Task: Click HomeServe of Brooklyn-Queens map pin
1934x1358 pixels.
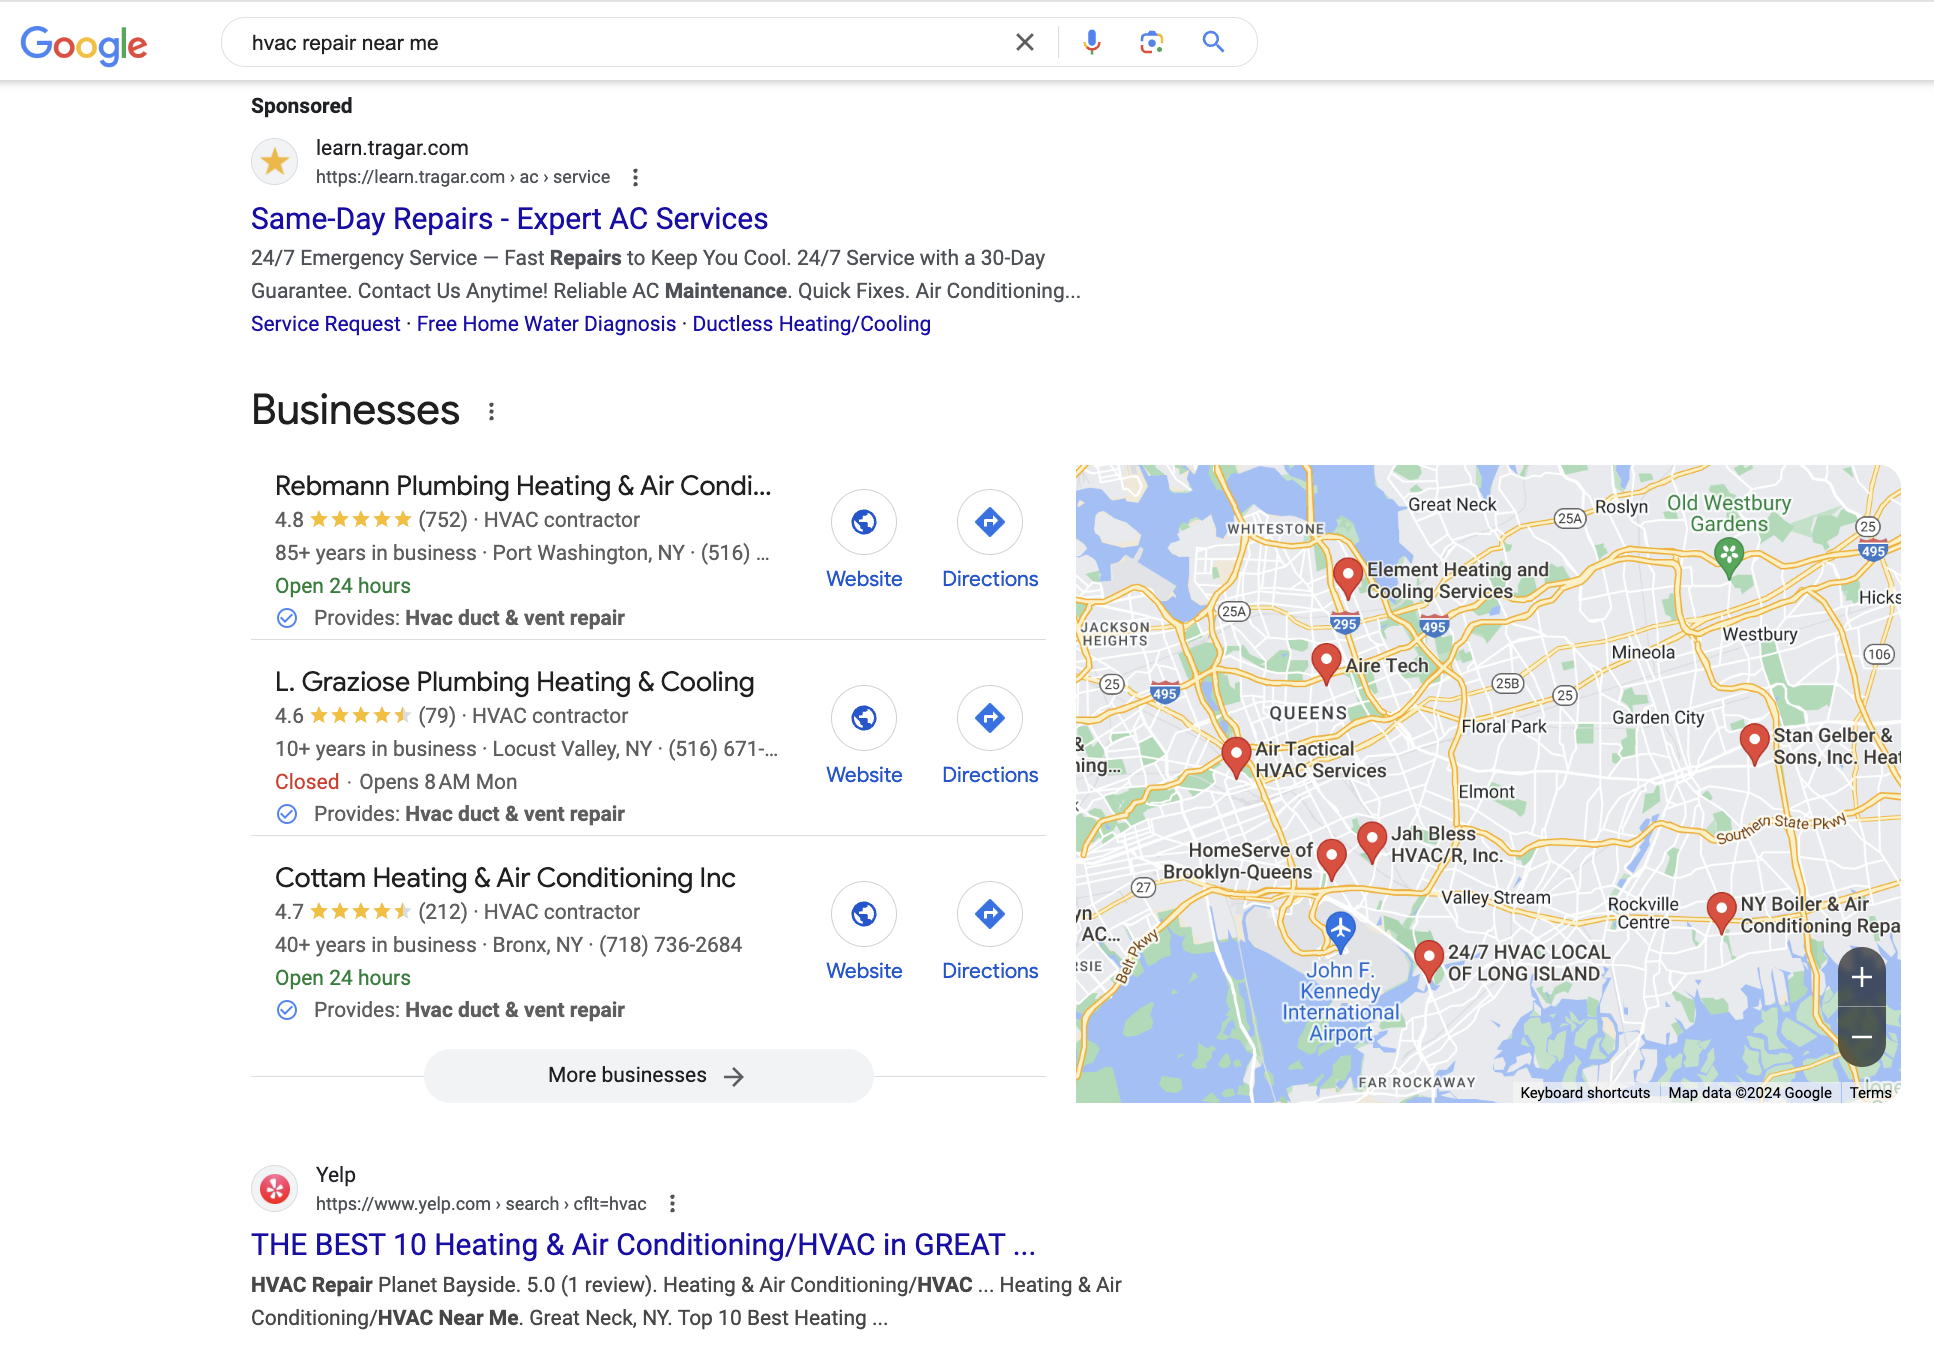Action: pyautogui.click(x=1331, y=859)
